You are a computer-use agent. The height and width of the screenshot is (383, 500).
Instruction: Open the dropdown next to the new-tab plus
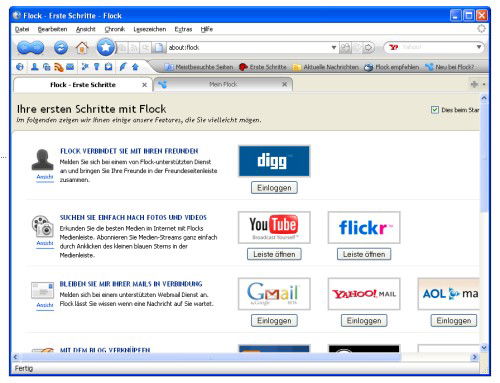[484, 84]
